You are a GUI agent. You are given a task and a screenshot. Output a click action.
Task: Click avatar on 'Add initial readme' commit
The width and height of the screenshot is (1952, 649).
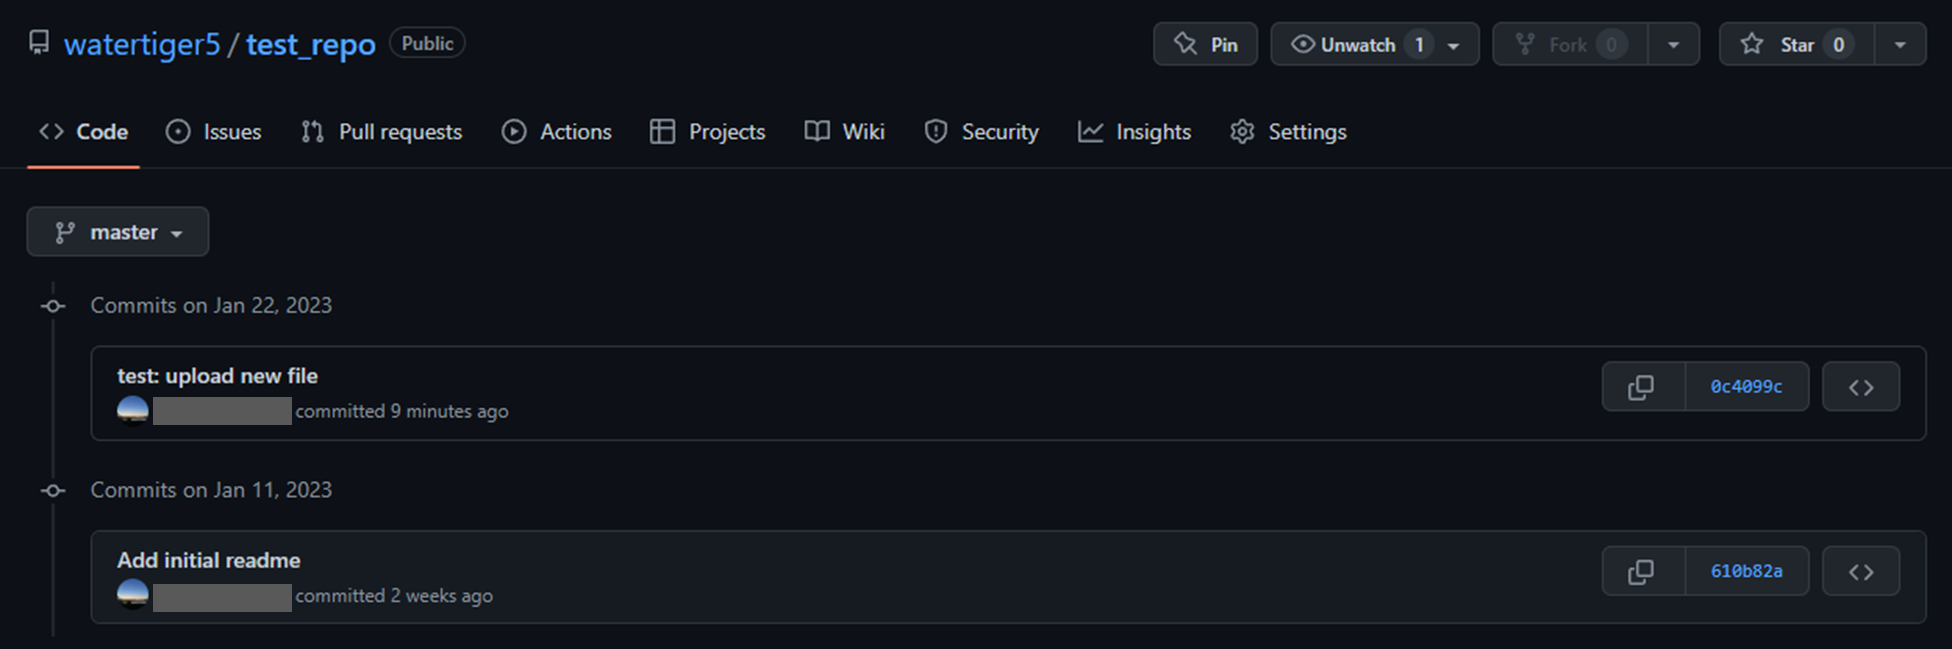(133, 594)
